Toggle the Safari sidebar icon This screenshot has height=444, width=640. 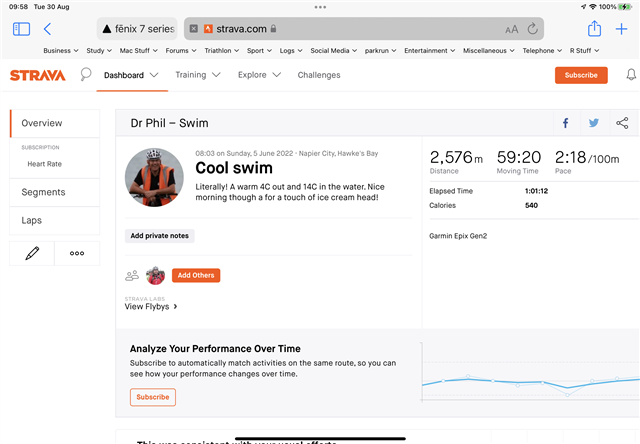(21, 29)
